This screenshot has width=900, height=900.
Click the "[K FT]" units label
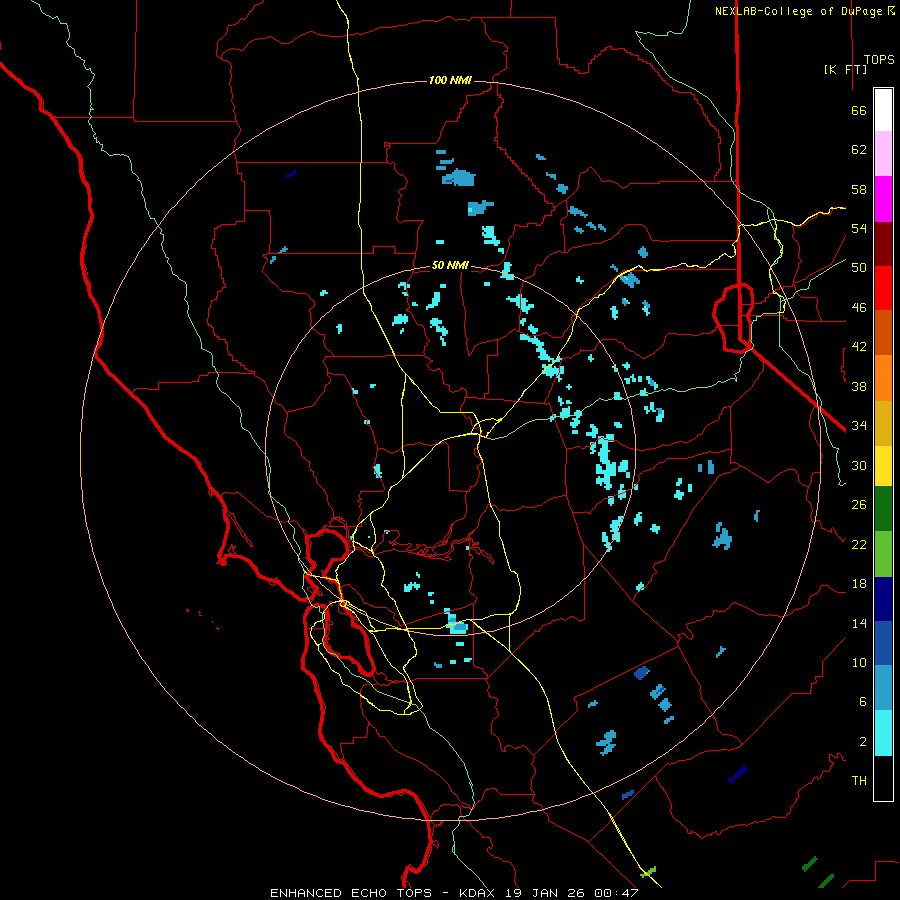tap(845, 69)
